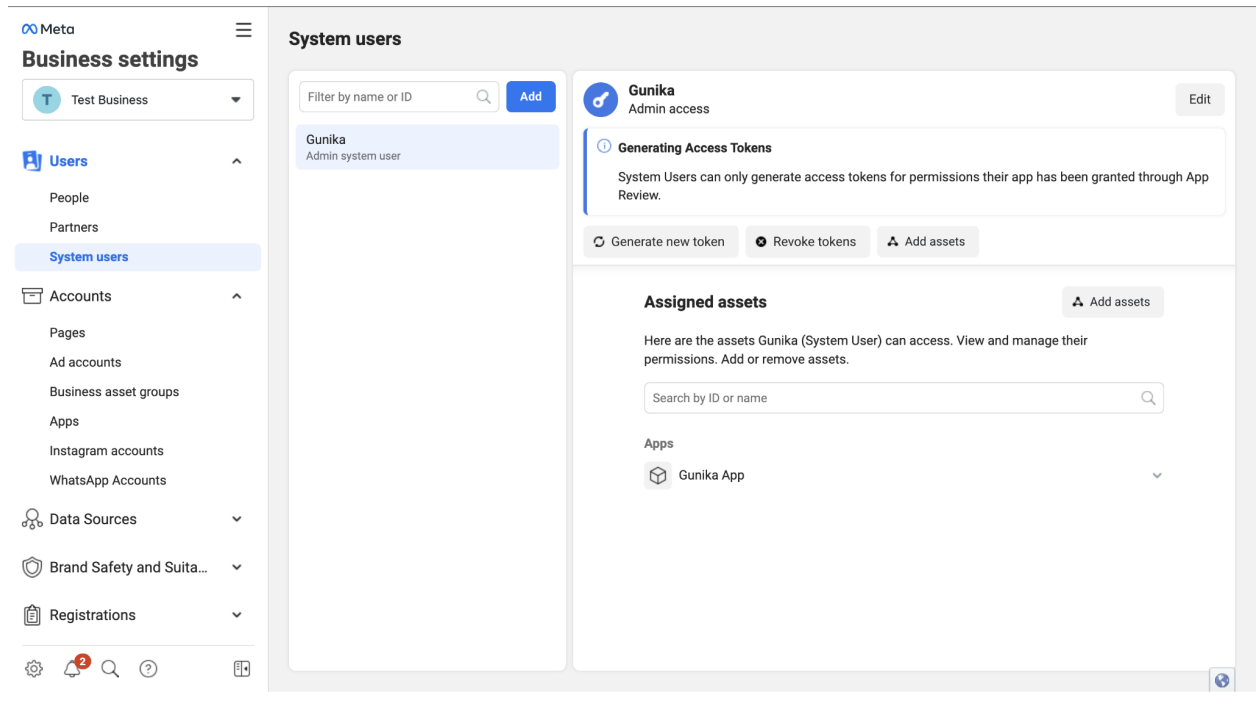Click the Business settings title
Image resolution: width=1258 pixels, height=704 pixels.
pos(110,60)
